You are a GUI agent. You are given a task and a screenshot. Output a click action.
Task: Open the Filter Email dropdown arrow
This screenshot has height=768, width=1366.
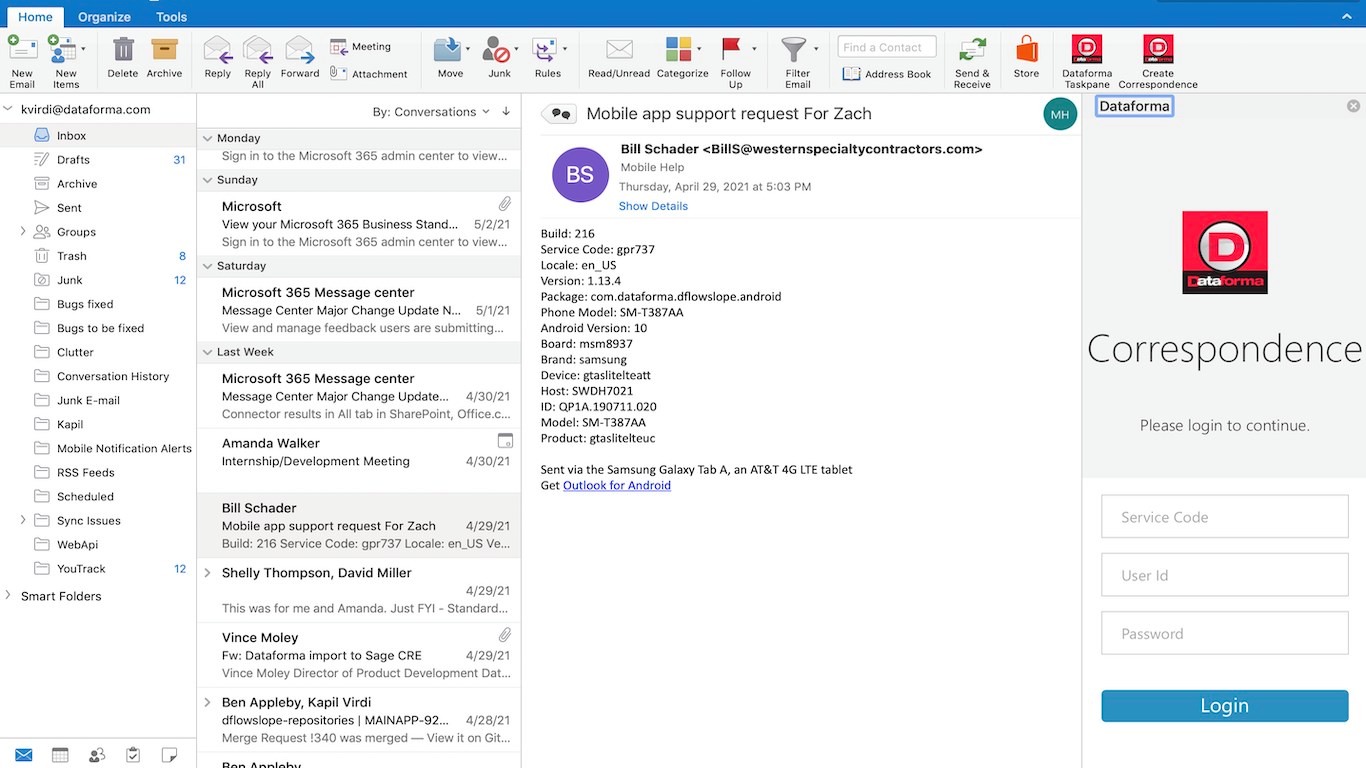[x=816, y=48]
